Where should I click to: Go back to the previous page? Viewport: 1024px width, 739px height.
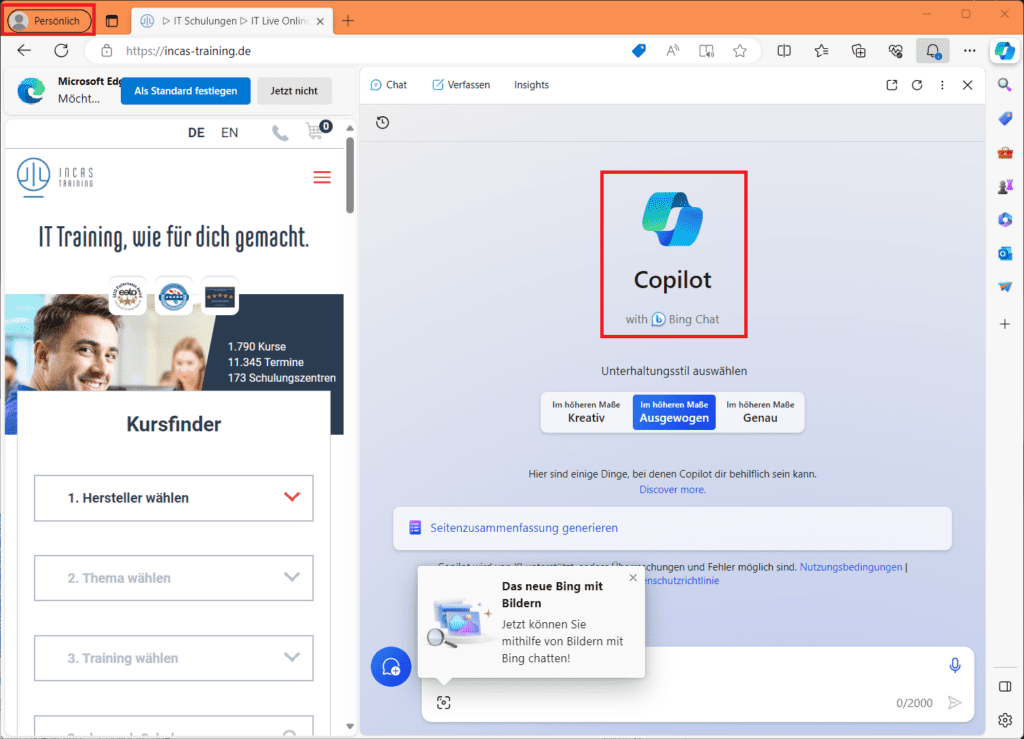(x=24, y=50)
